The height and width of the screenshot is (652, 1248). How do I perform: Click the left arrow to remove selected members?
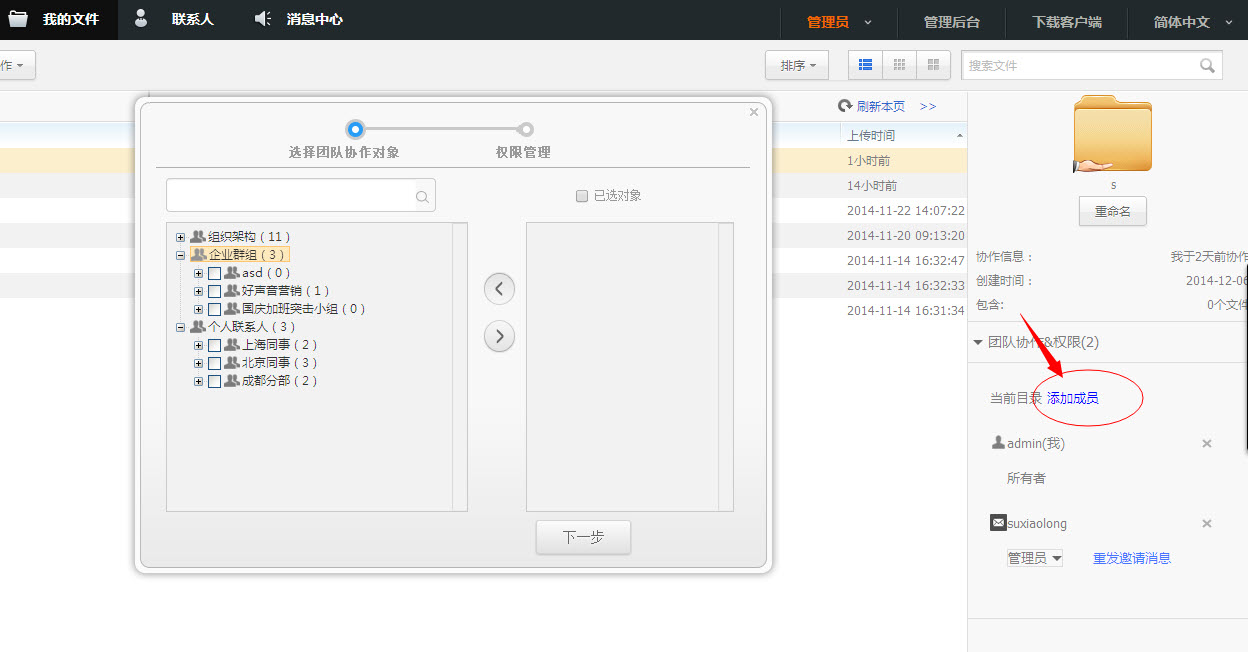click(499, 288)
